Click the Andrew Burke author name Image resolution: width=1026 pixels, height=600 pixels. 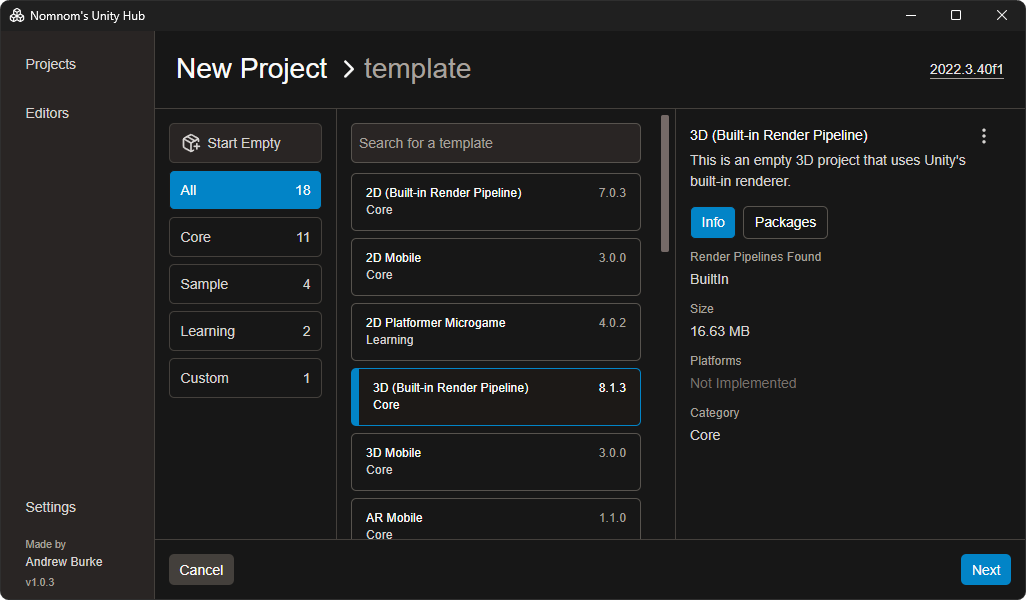[x=64, y=562]
